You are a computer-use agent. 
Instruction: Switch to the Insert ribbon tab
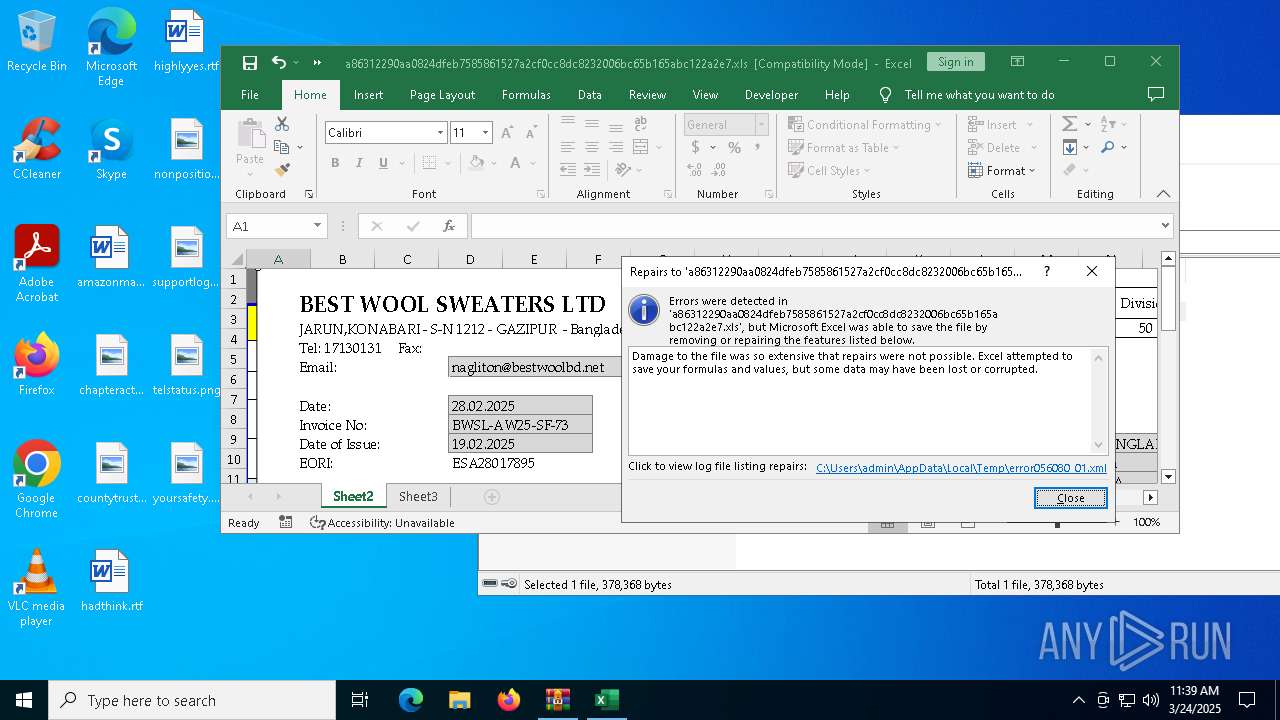click(x=368, y=94)
